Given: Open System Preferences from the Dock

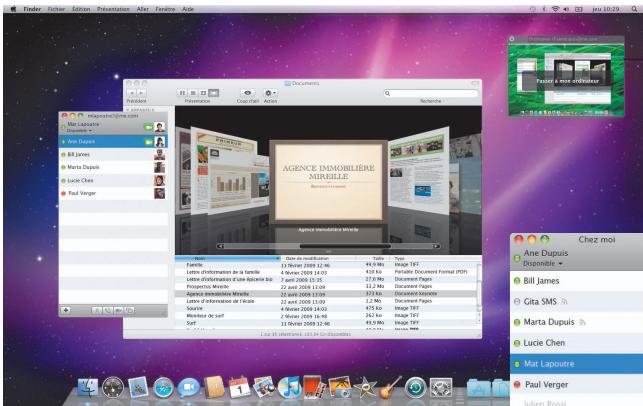Looking at the screenshot, I should pyautogui.click(x=441, y=388).
